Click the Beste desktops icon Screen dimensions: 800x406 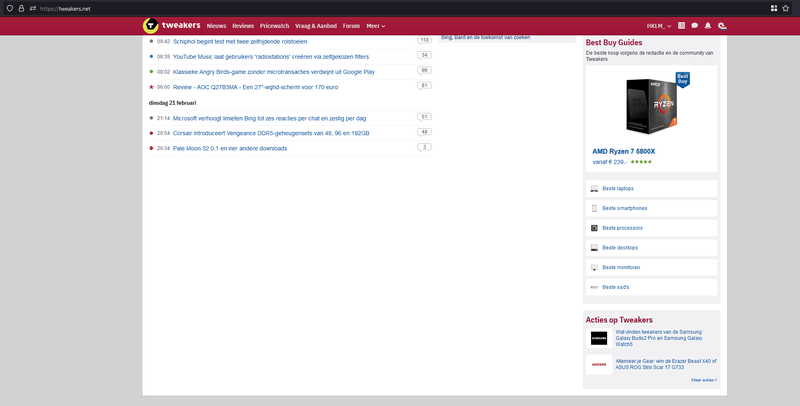point(594,248)
